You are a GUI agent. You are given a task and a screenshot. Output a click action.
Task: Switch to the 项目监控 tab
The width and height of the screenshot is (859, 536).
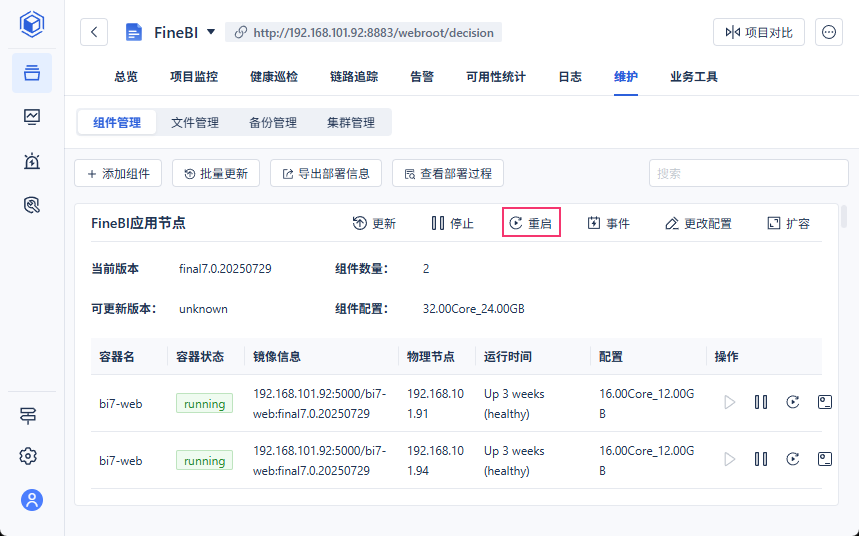[x=194, y=77]
